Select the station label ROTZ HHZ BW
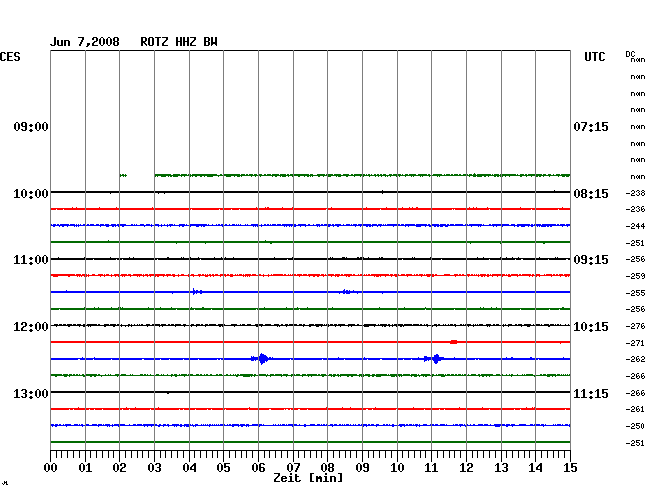Image resolution: width=650 pixels, height=494 pixels. [x=179, y=42]
